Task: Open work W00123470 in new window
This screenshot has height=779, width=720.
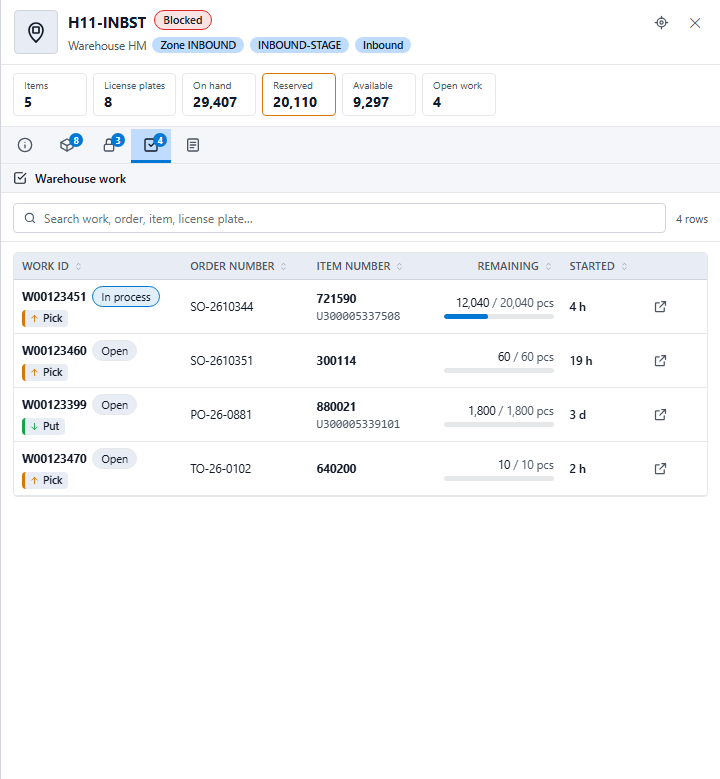Action: pyautogui.click(x=660, y=468)
